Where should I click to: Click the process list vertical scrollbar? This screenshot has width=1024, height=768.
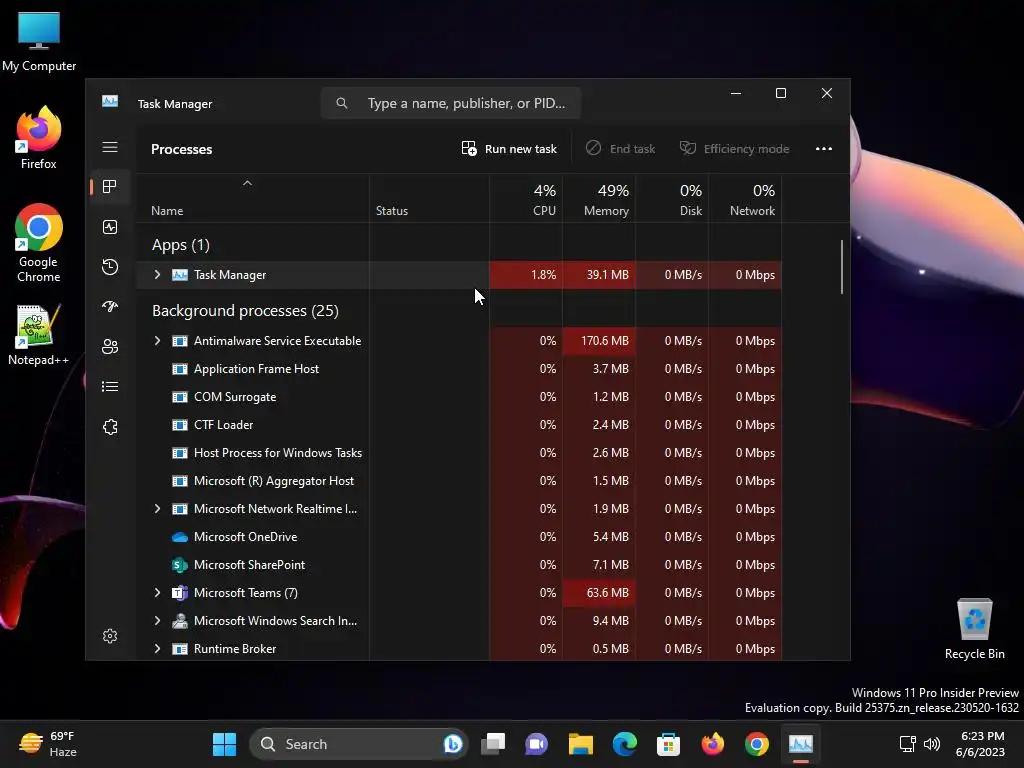click(x=842, y=268)
